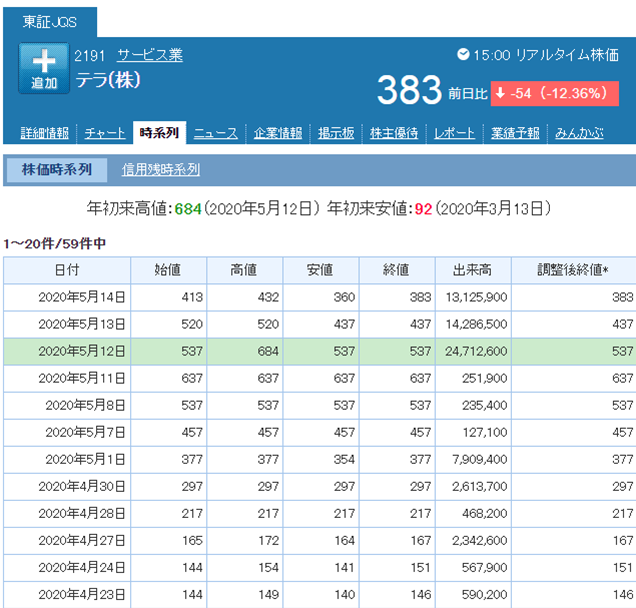The height and width of the screenshot is (608, 636).
Task: Click the 1～20件/59件中 result count
Action: [54, 244]
